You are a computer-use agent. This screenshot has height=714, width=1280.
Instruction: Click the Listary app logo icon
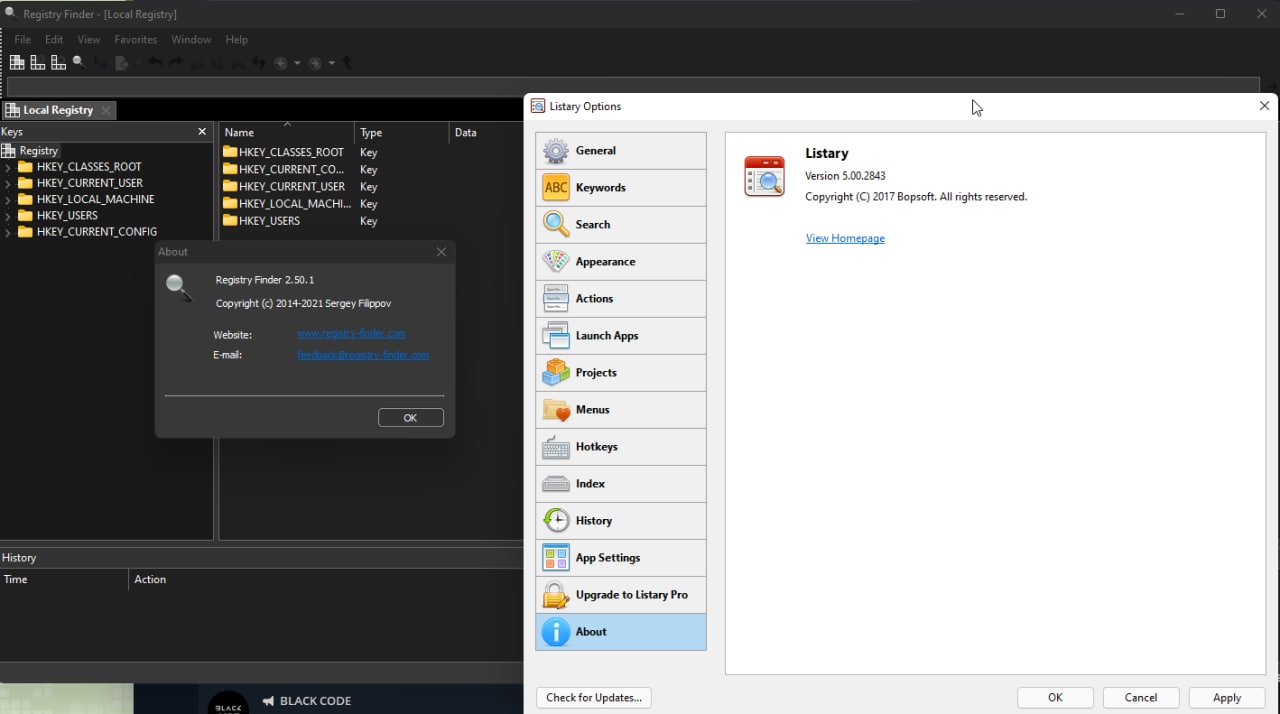point(765,176)
